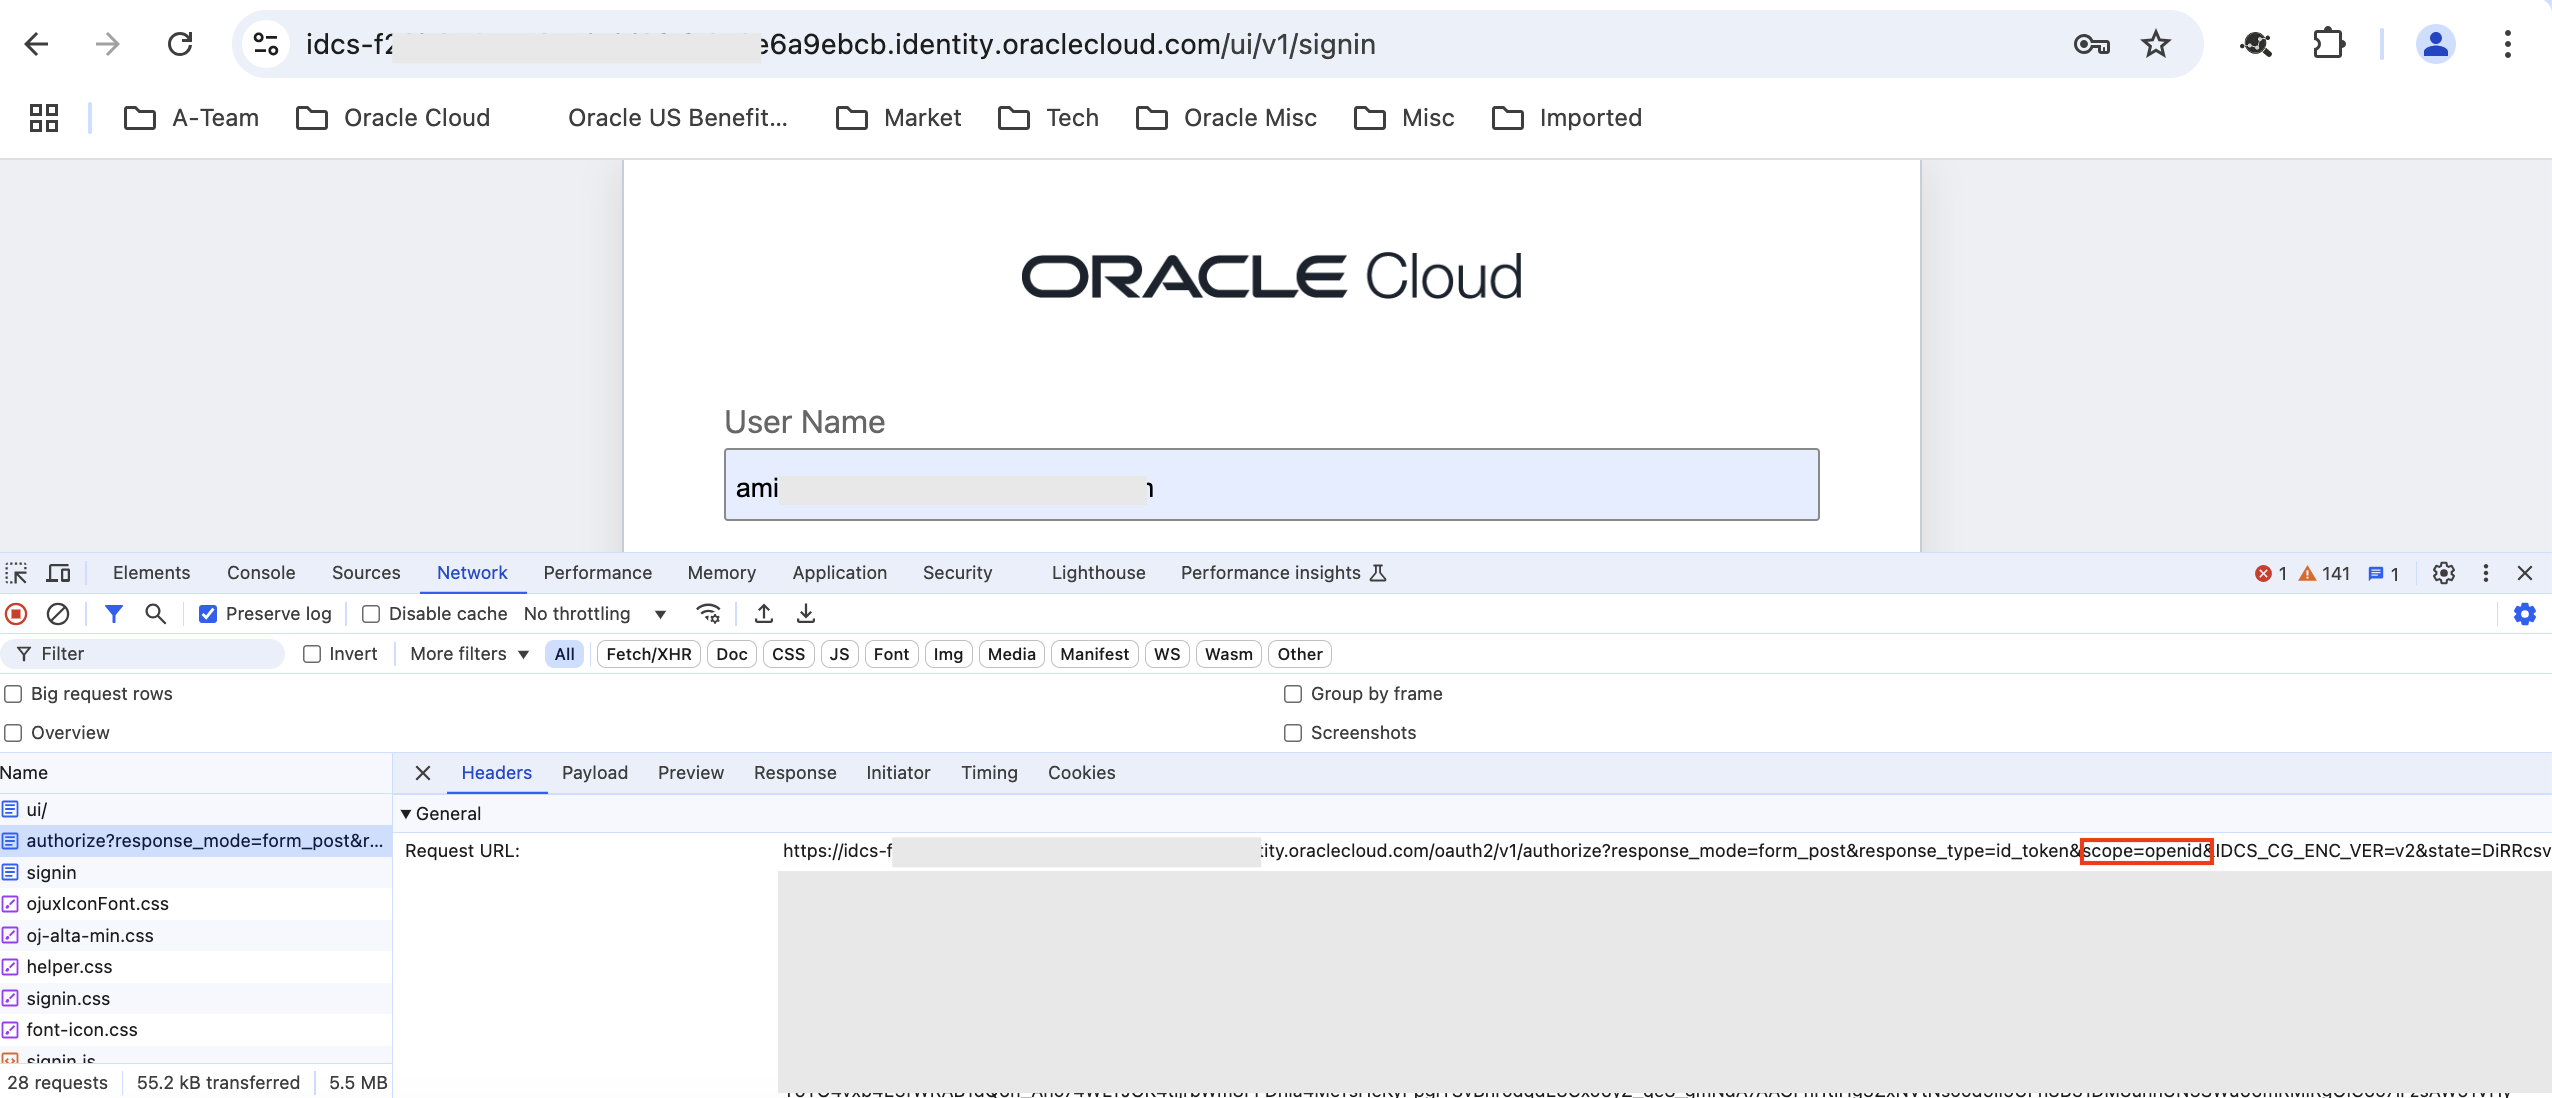This screenshot has height=1098, width=2552.
Task: Open the Payload tab
Action: coord(594,773)
